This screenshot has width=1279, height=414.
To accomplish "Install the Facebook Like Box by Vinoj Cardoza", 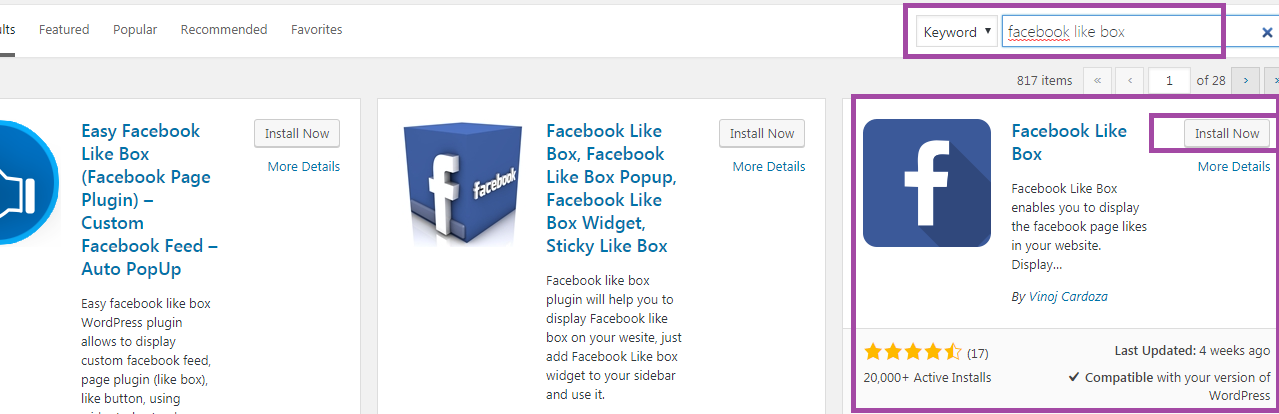I will [1226, 134].
